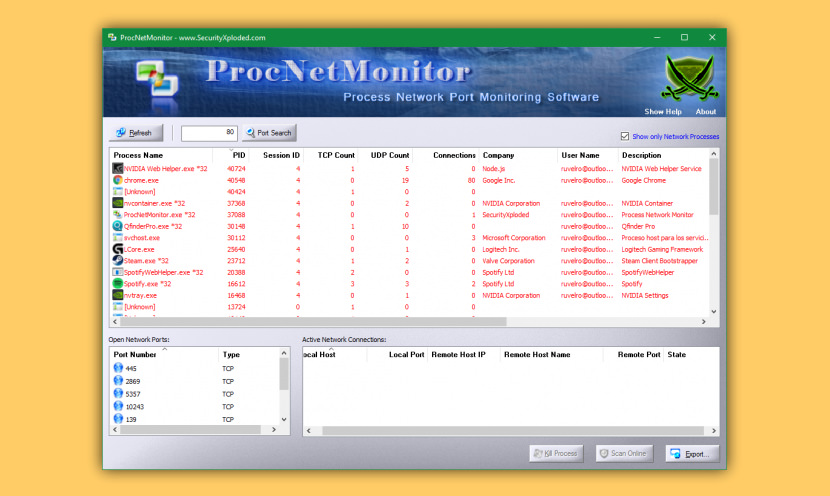Click the Valve Corporation company cell
The image size is (830, 496).
(x=508, y=261)
